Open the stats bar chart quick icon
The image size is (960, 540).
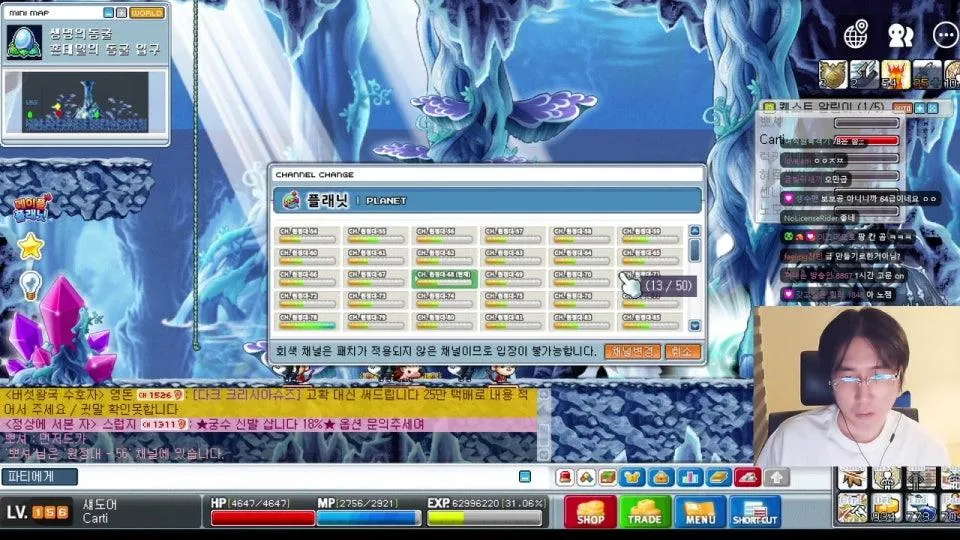(689, 477)
